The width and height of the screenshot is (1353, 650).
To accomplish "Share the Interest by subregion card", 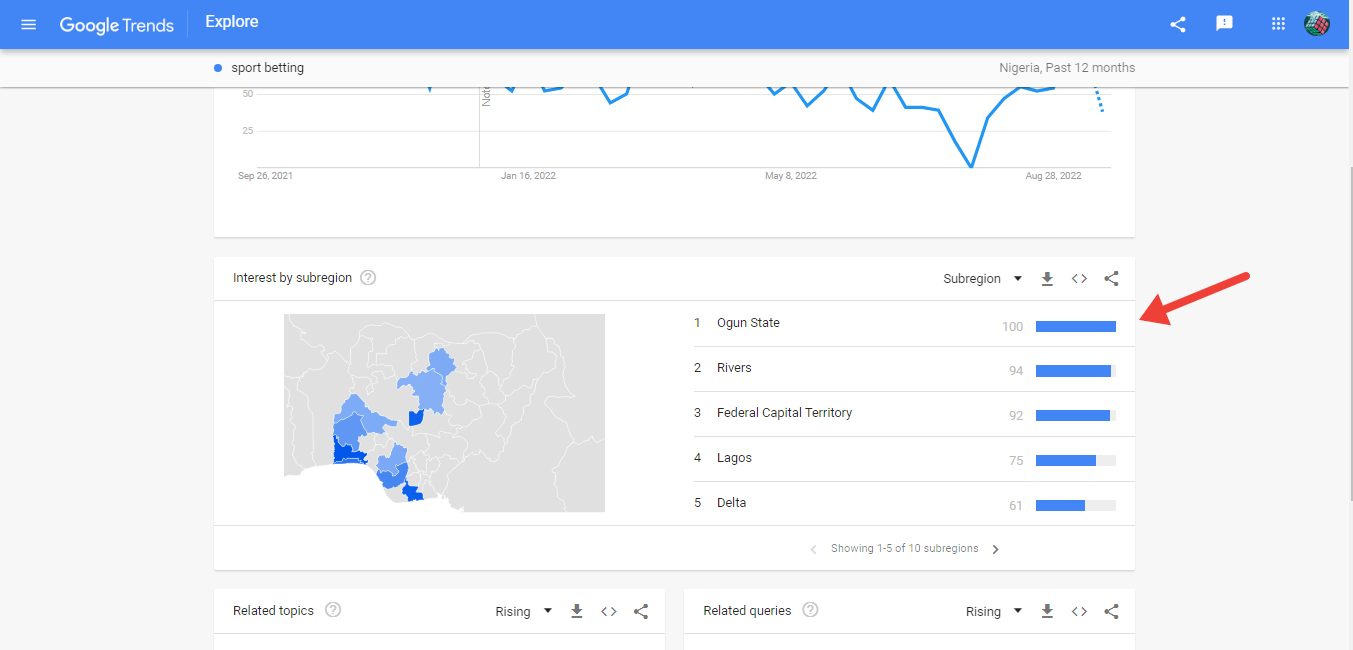I will (1111, 279).
